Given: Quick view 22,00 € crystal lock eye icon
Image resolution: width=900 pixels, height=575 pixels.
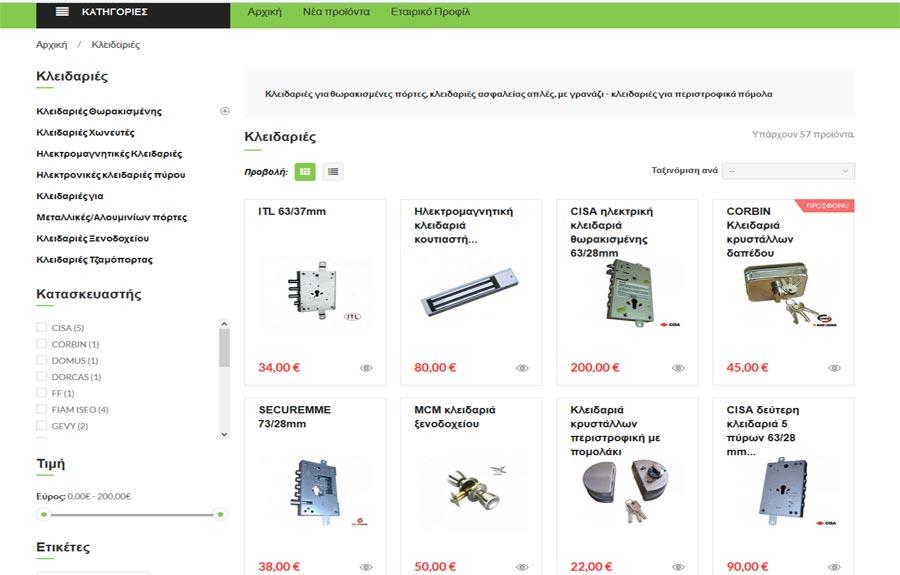Looking at the screenshot, I should point(678,567).
